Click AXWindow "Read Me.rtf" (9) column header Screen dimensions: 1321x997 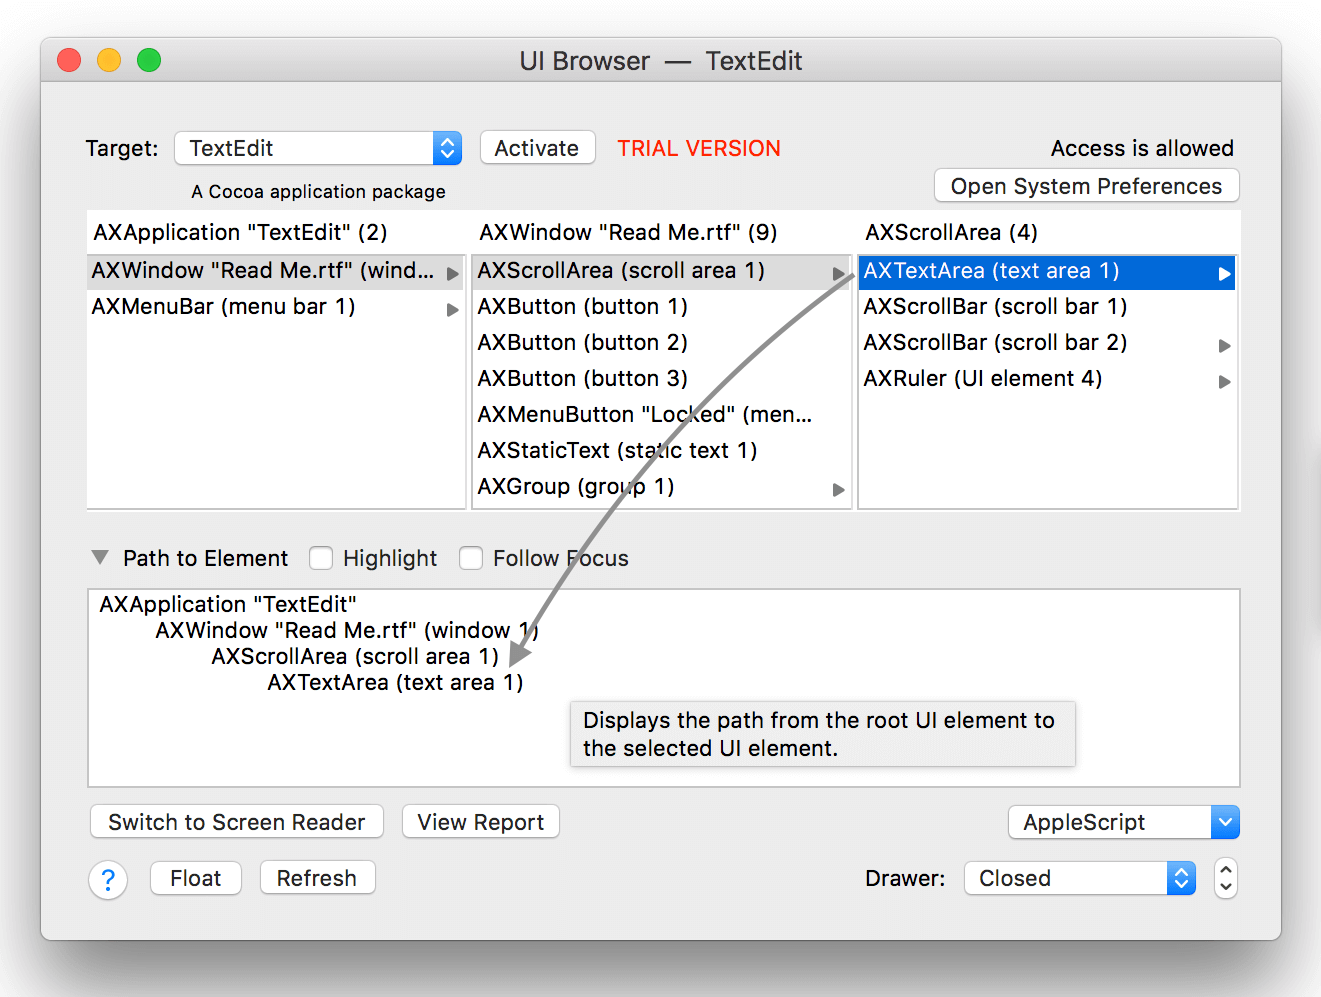pos(628,233)
